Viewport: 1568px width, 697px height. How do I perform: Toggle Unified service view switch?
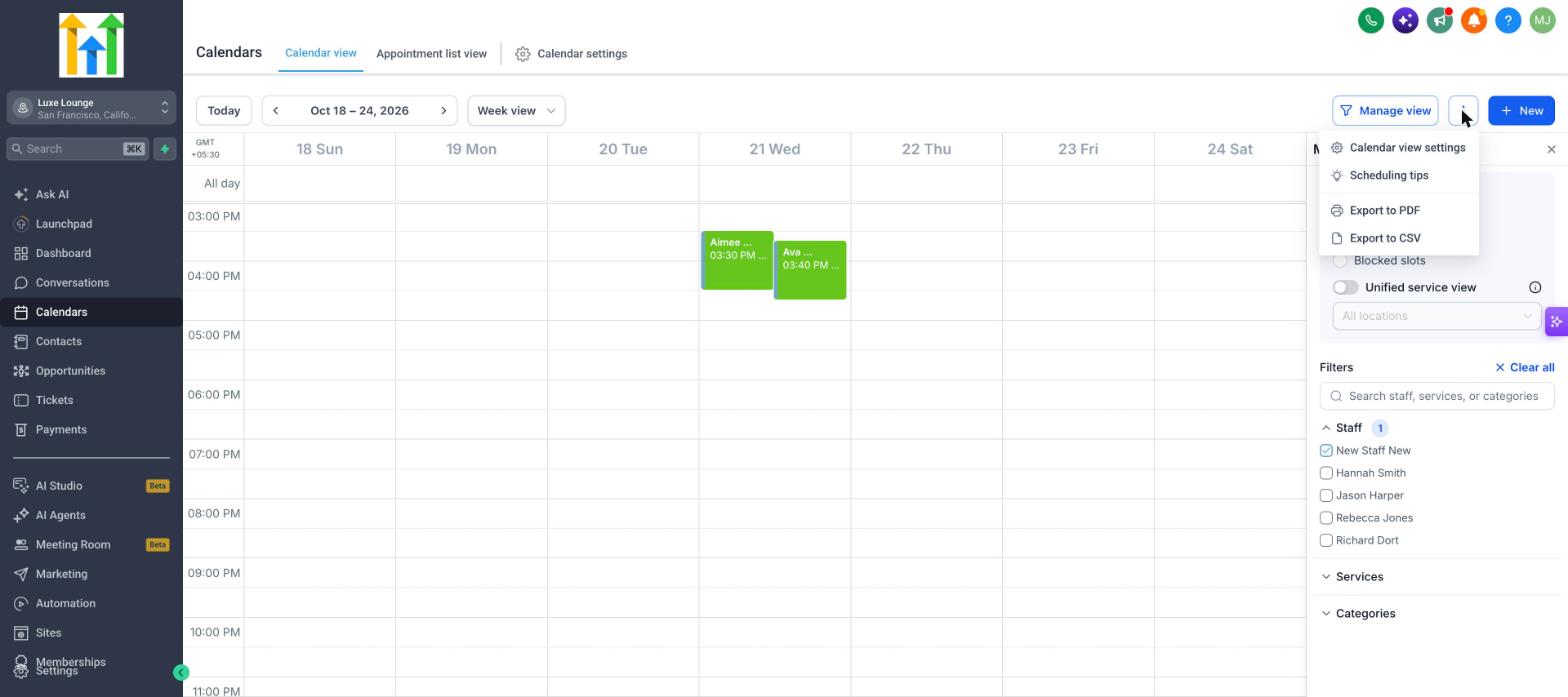pos(1345,288)
